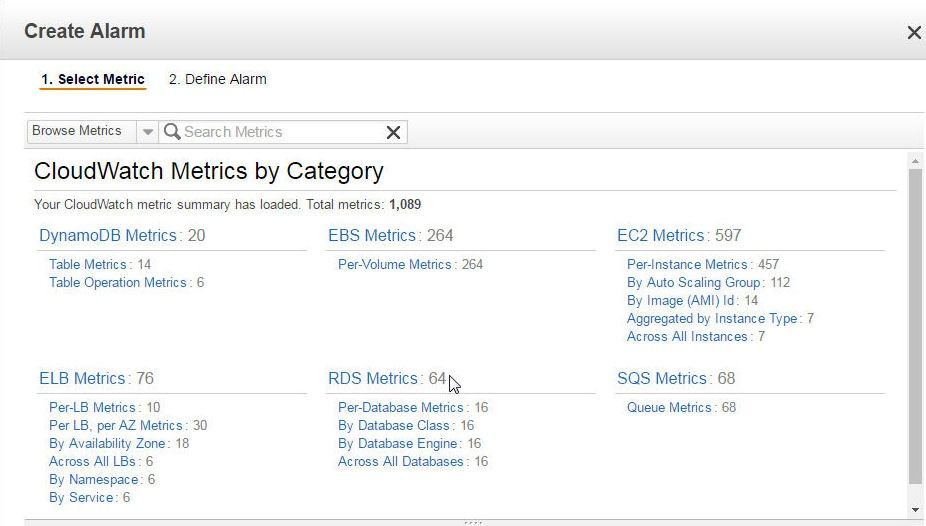Click the Browse Metrics combo box label
The height and width of the screenshot is (526, 926).
77,131
